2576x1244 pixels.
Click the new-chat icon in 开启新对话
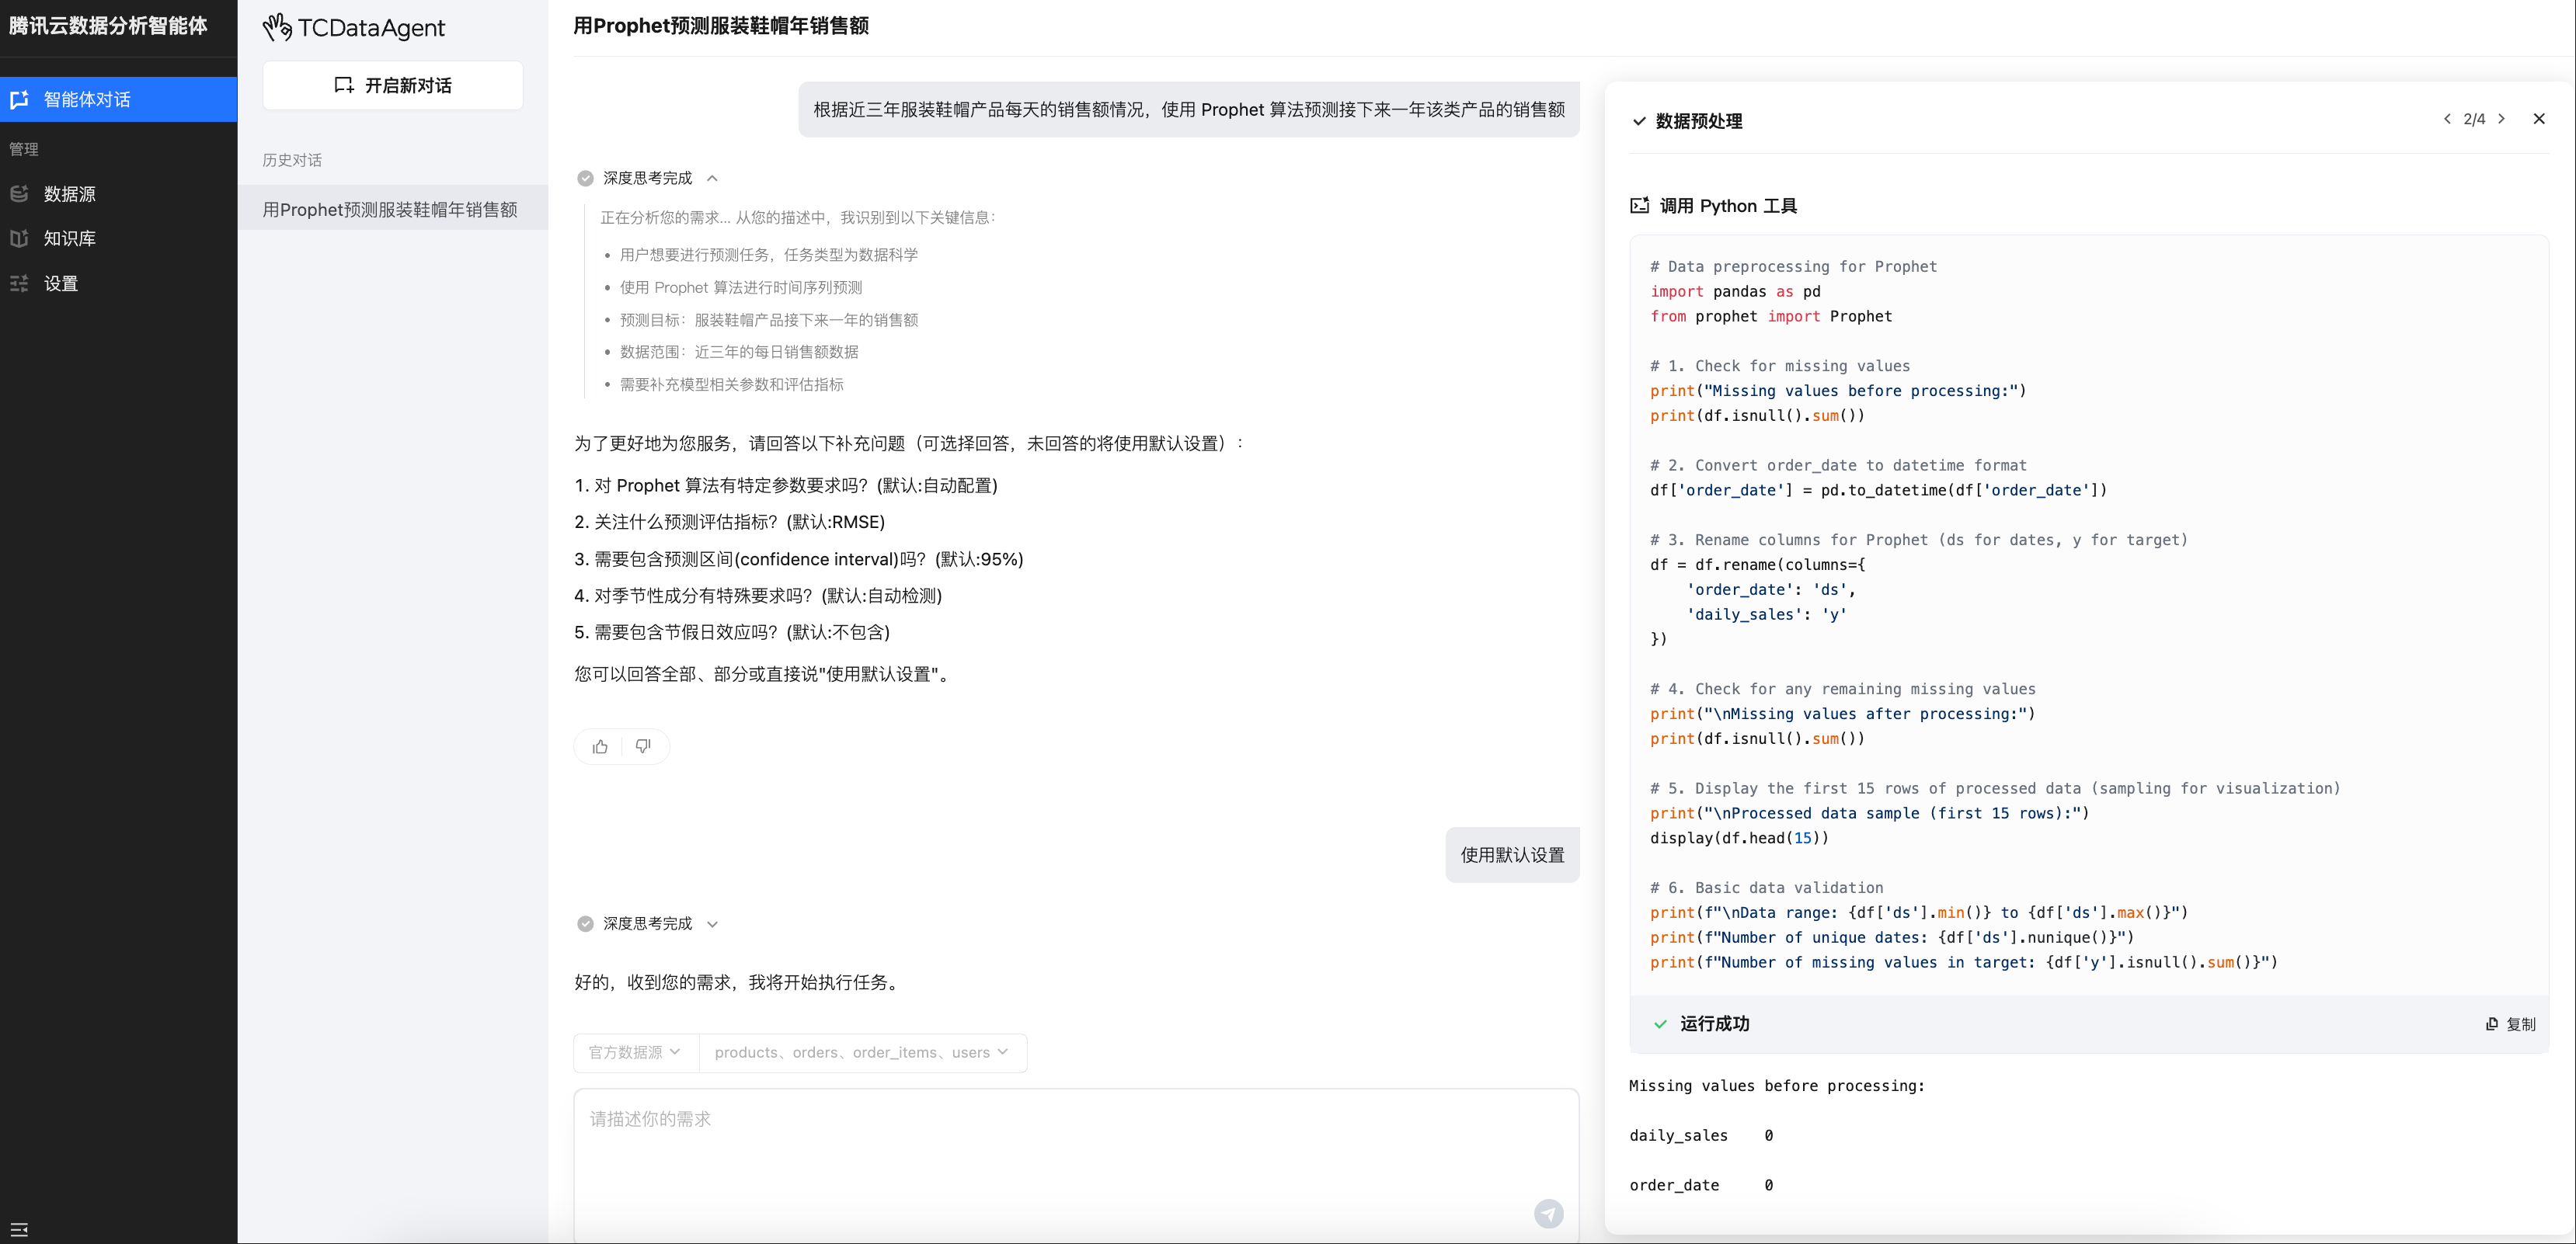tap(343, 85)
